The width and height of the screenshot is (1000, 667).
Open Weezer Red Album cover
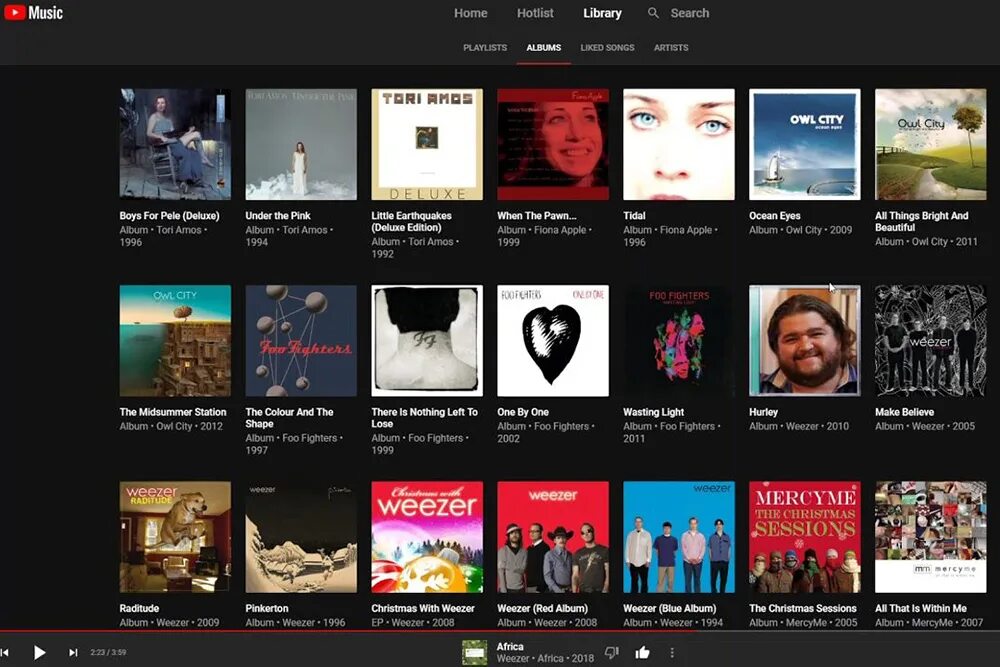(553, 537)
